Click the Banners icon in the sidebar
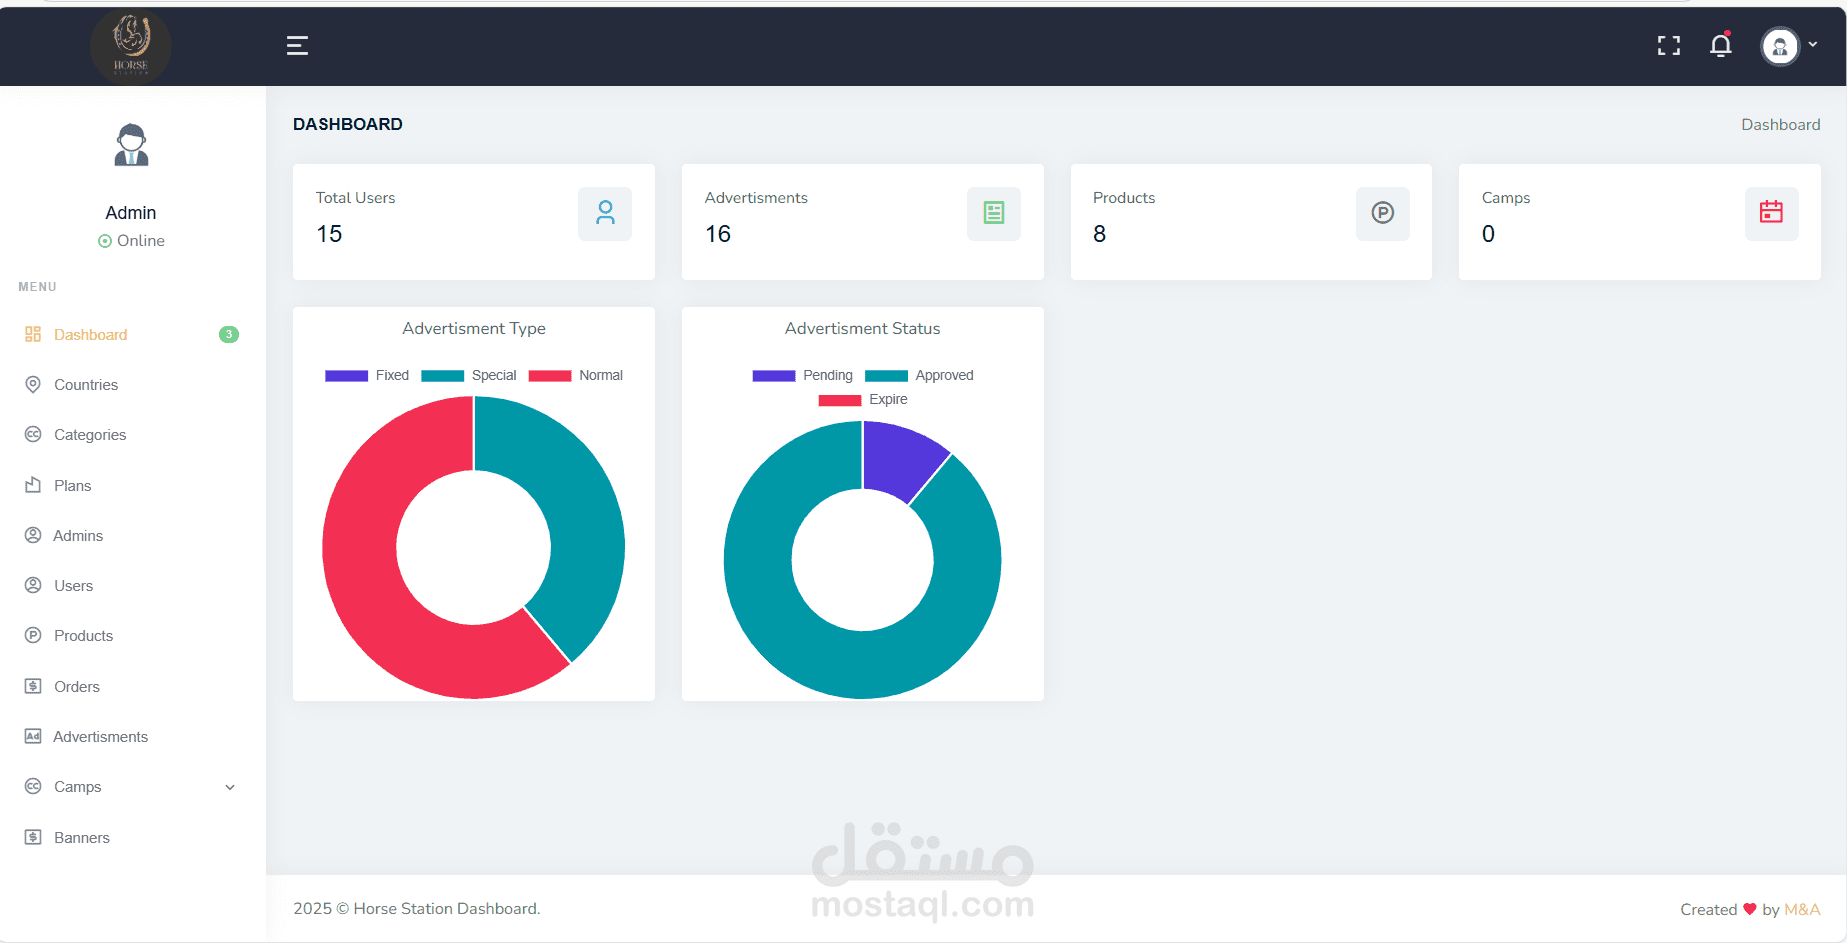The image size is (1847, 943). tap(33, 837)
